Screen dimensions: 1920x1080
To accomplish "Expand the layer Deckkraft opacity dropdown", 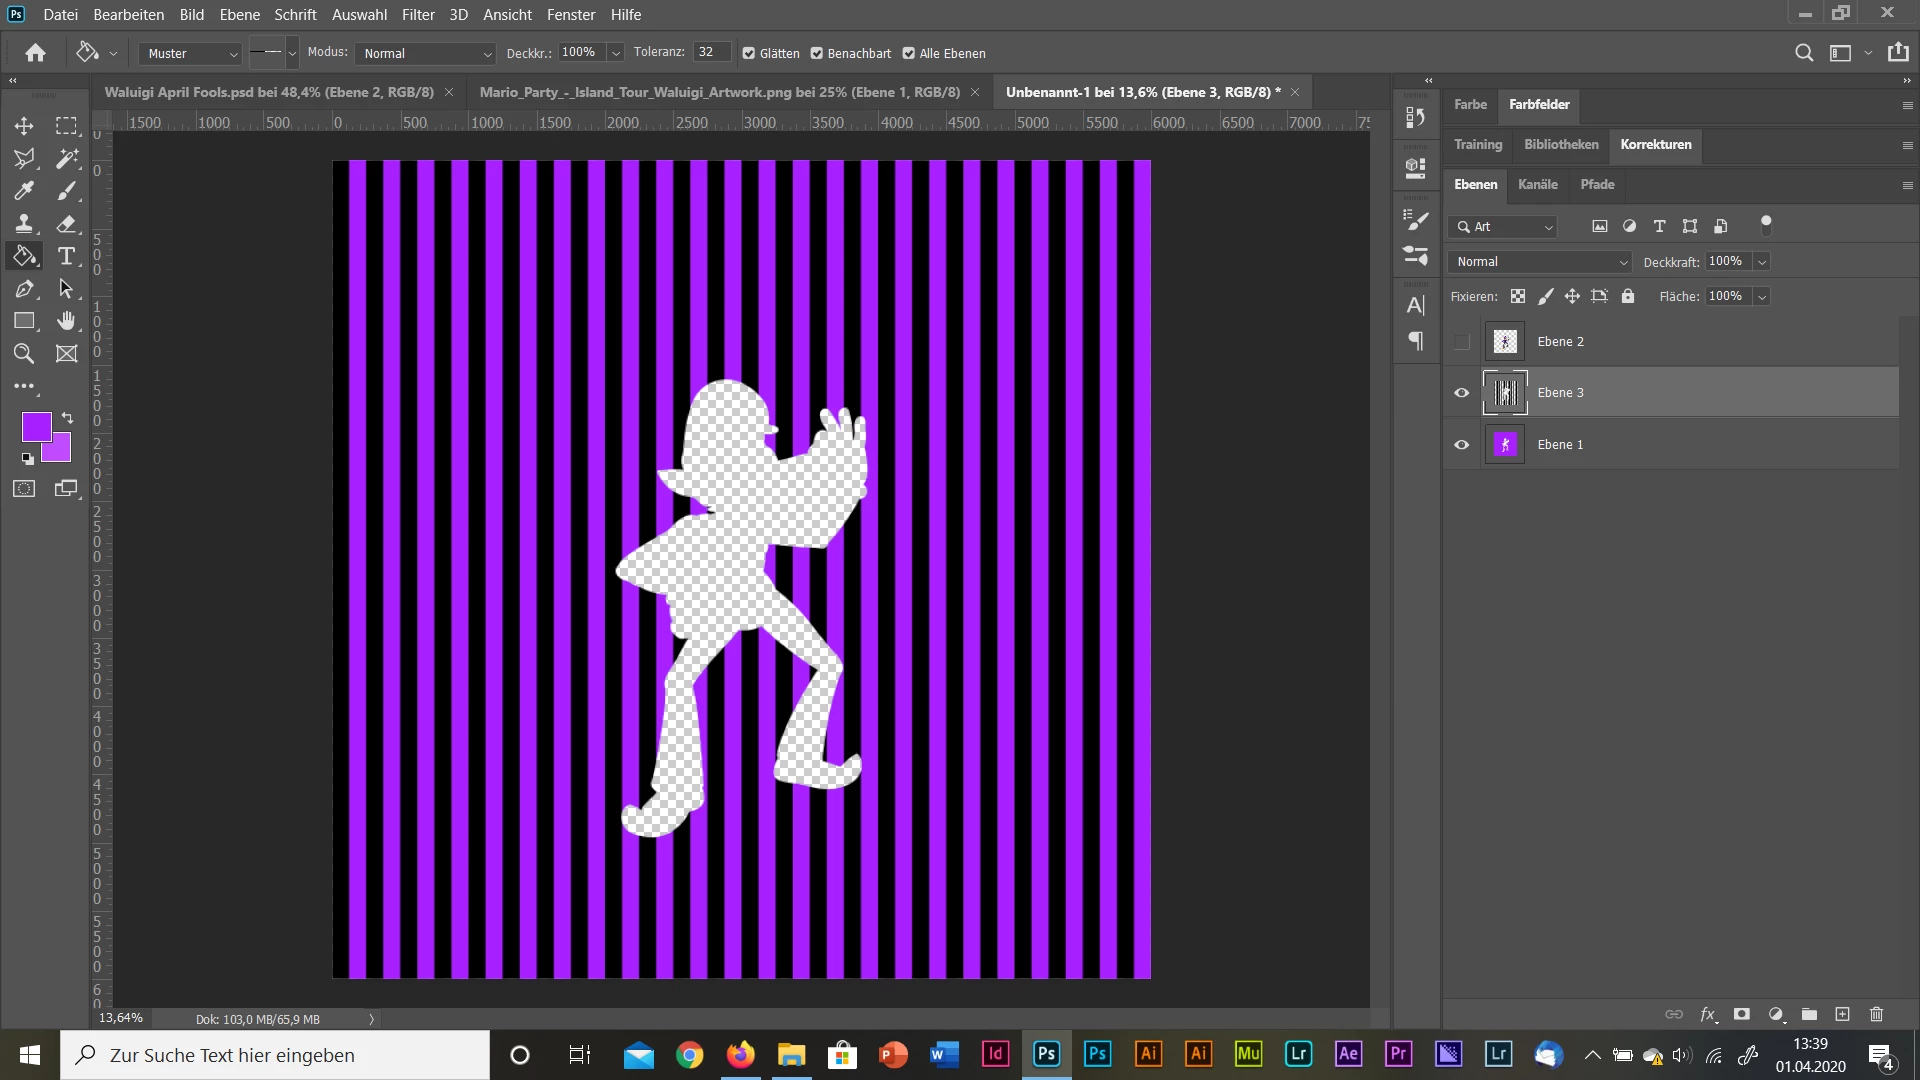I will point(1762,262).
